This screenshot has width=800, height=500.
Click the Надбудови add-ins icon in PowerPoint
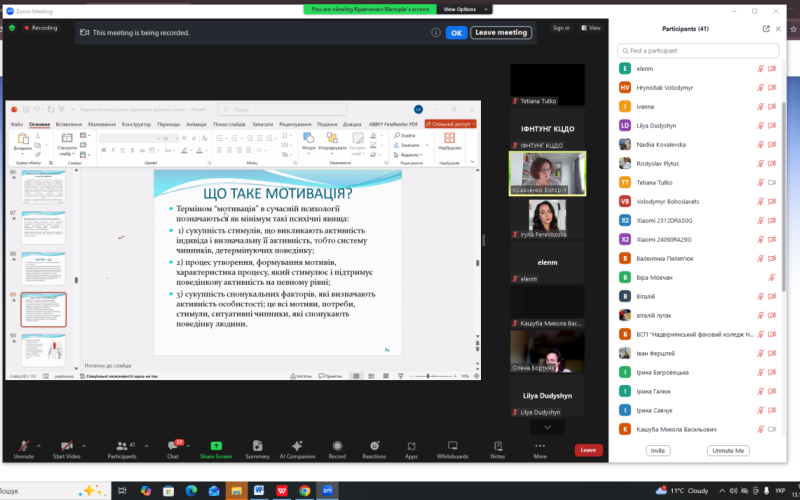pos(449,138)
